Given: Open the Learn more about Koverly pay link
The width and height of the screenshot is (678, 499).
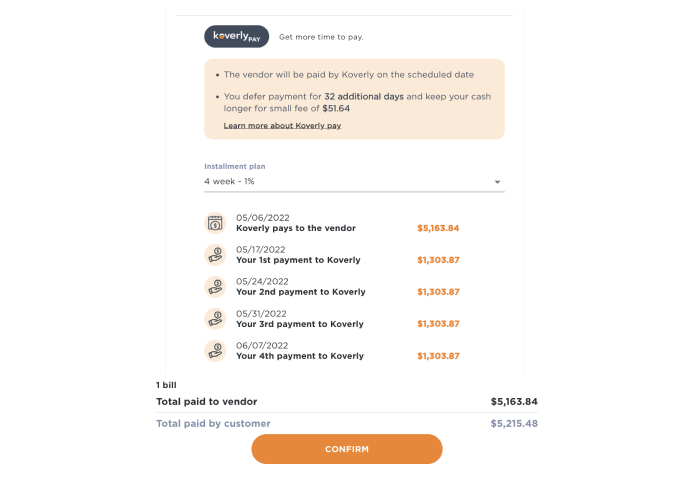Looking at the screenshot, I should tap(282, 126).
